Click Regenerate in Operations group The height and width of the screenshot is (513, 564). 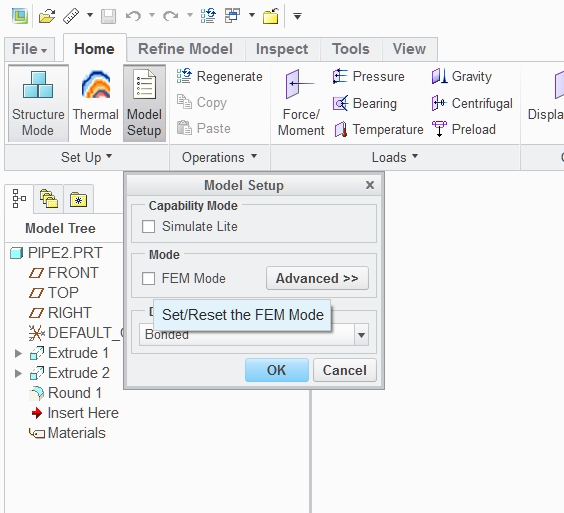tap(220, 76)
